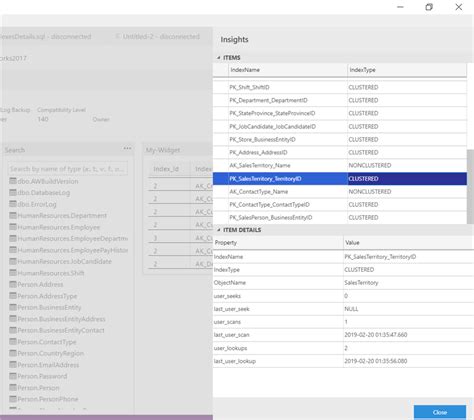Open HumanResources.EmployeeDepartment table entry

point(68,239)
